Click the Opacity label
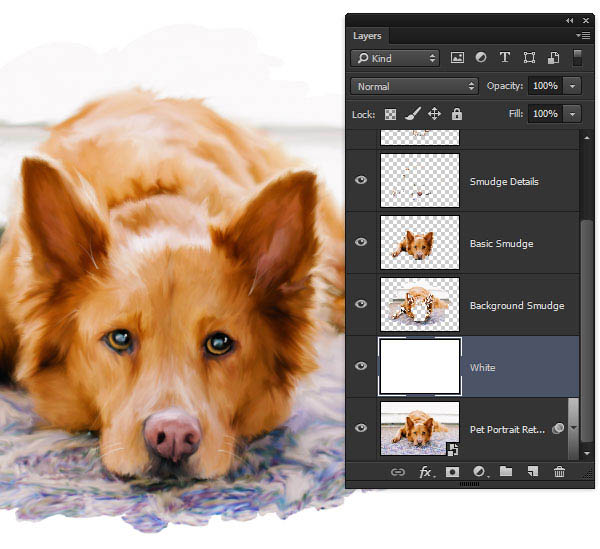Image resolution: width=600 pixels, height=549 pixels. [504, 86]
